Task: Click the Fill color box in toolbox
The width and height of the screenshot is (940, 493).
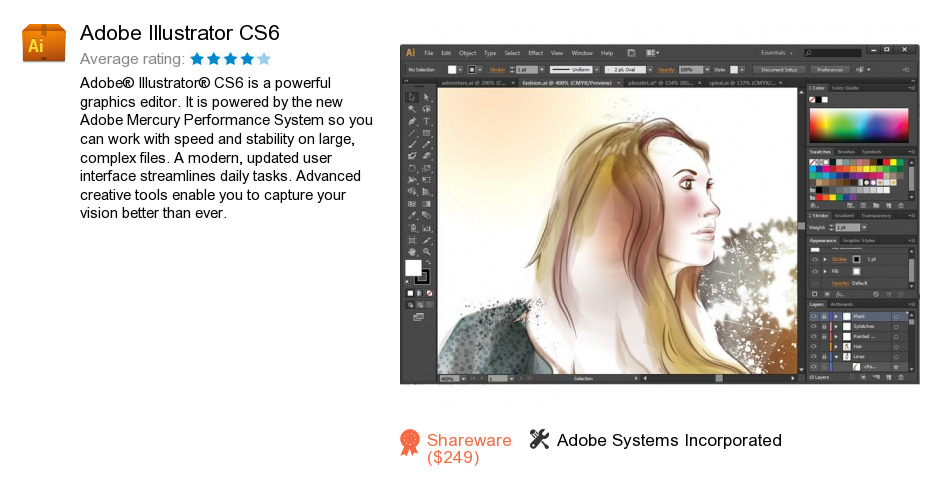Action: point(413,267)
